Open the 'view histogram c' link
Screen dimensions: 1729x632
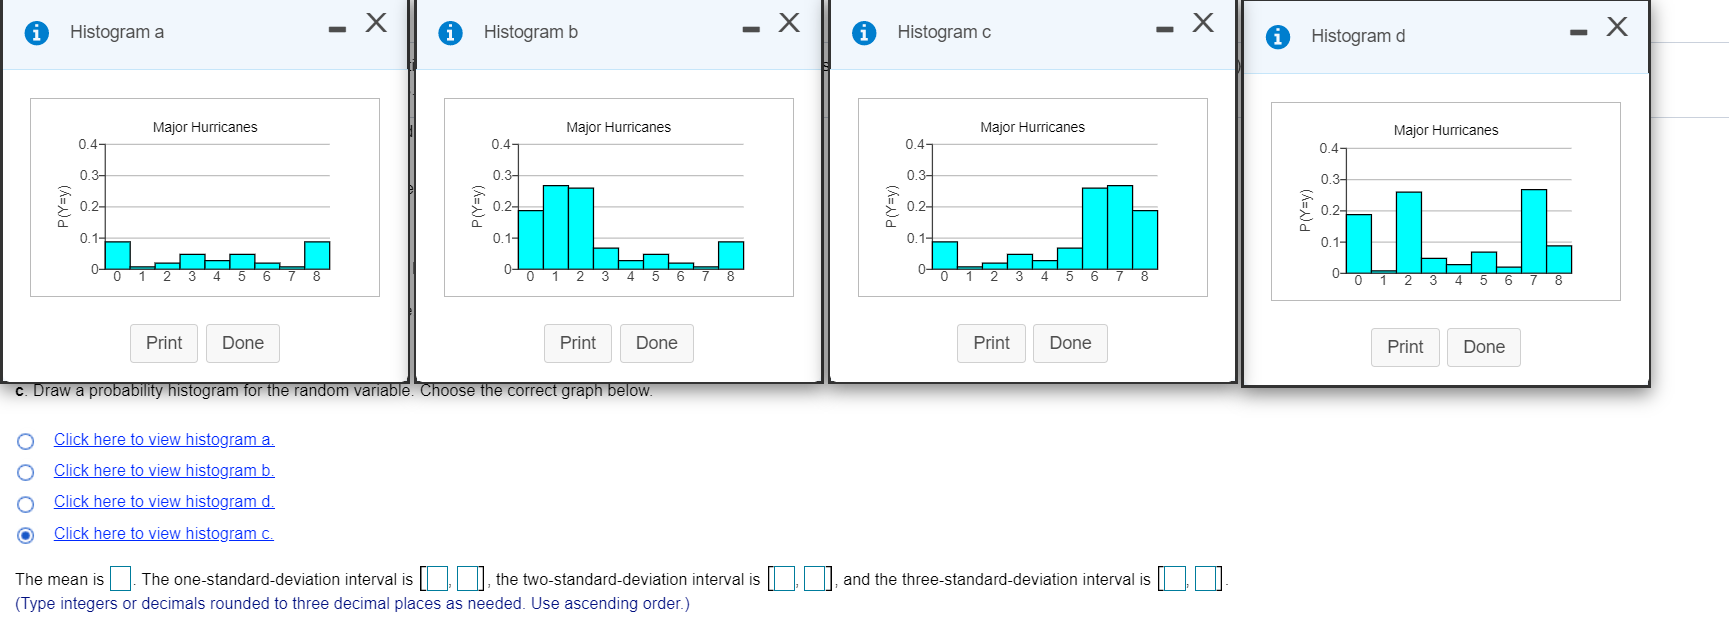click(164, 534)
